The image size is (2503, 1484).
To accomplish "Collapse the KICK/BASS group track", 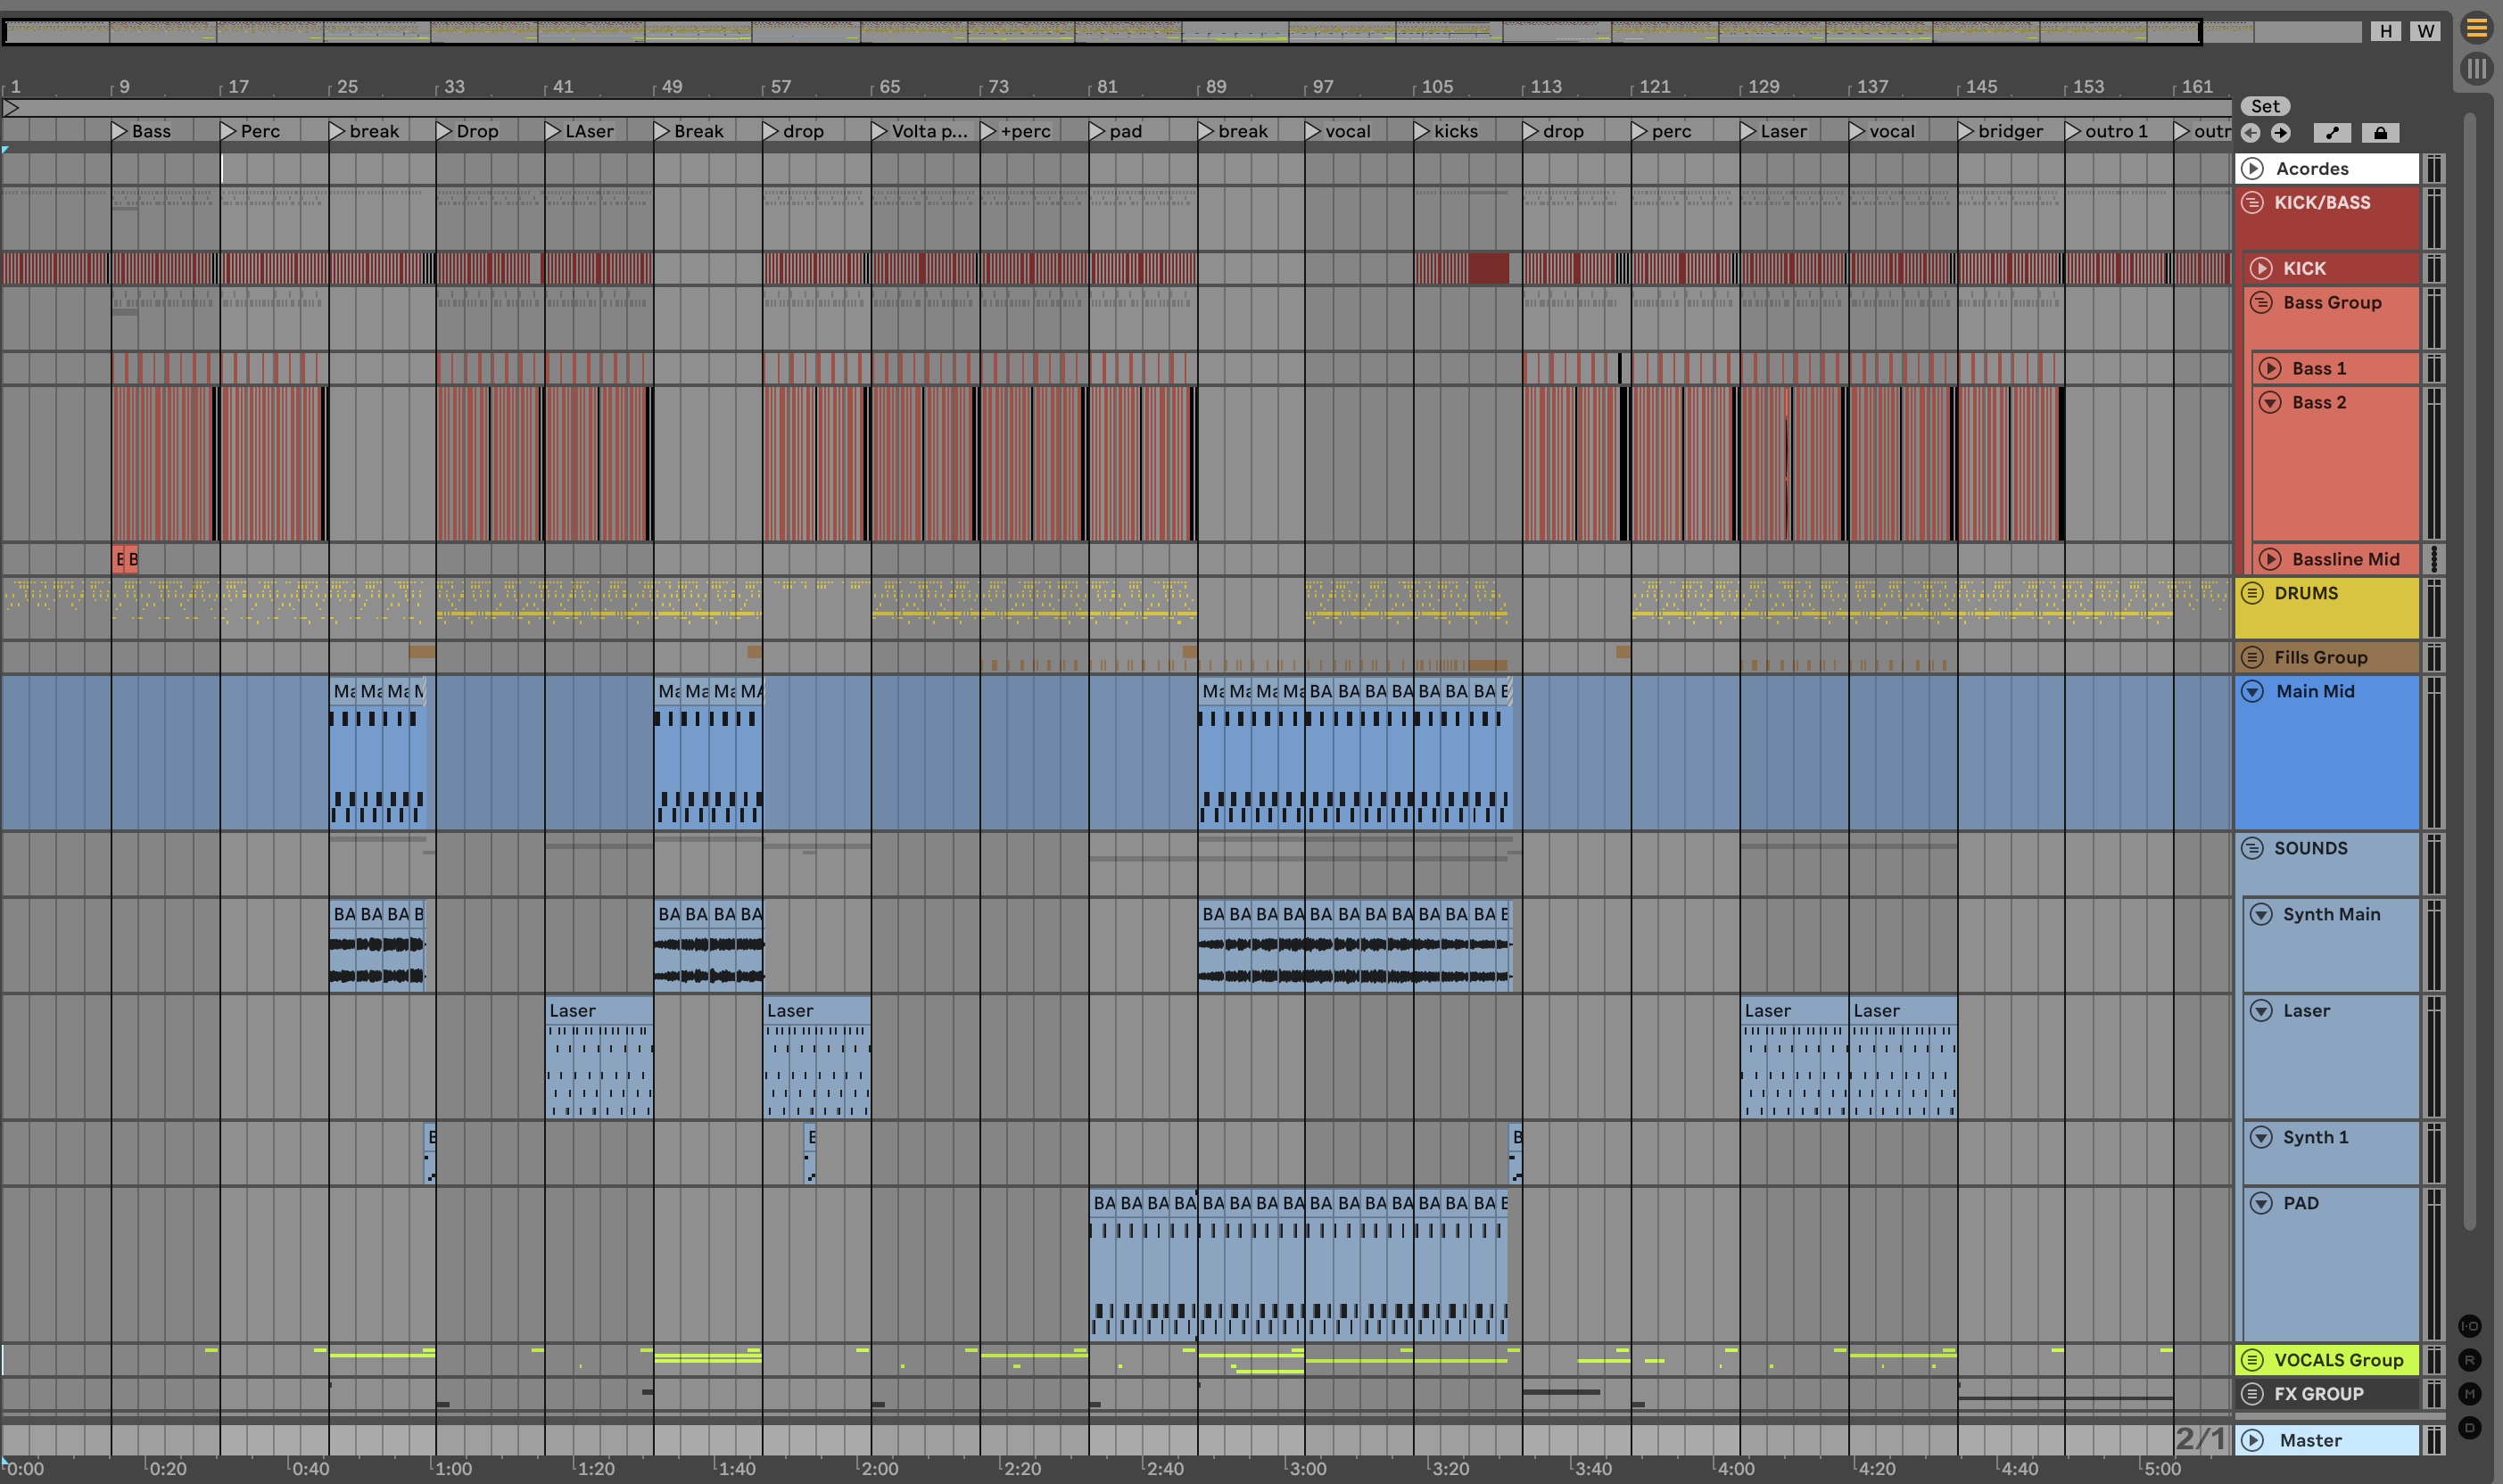I will [x=2253, y=203].
